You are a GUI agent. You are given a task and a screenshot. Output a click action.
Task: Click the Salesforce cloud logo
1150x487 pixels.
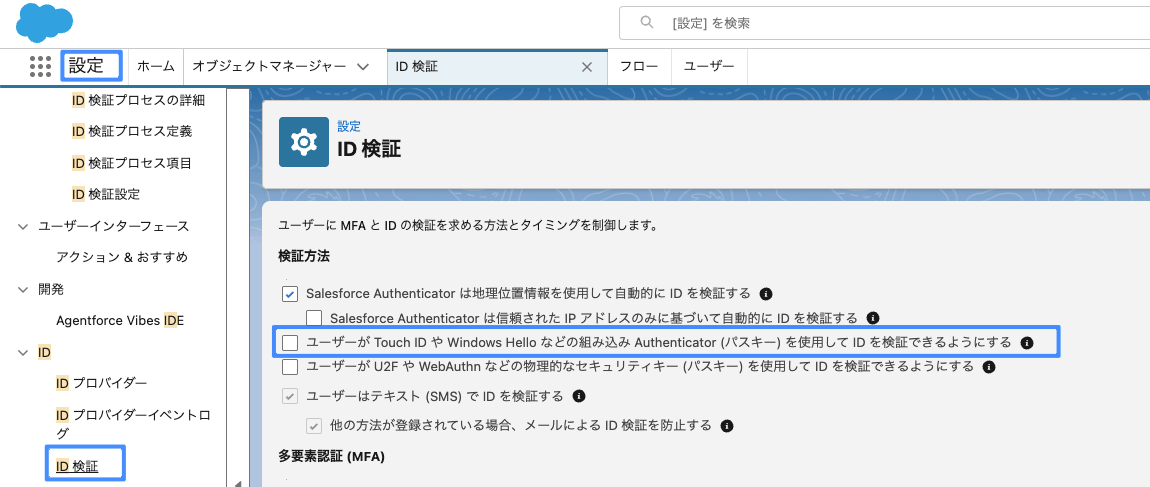[44, 23]
